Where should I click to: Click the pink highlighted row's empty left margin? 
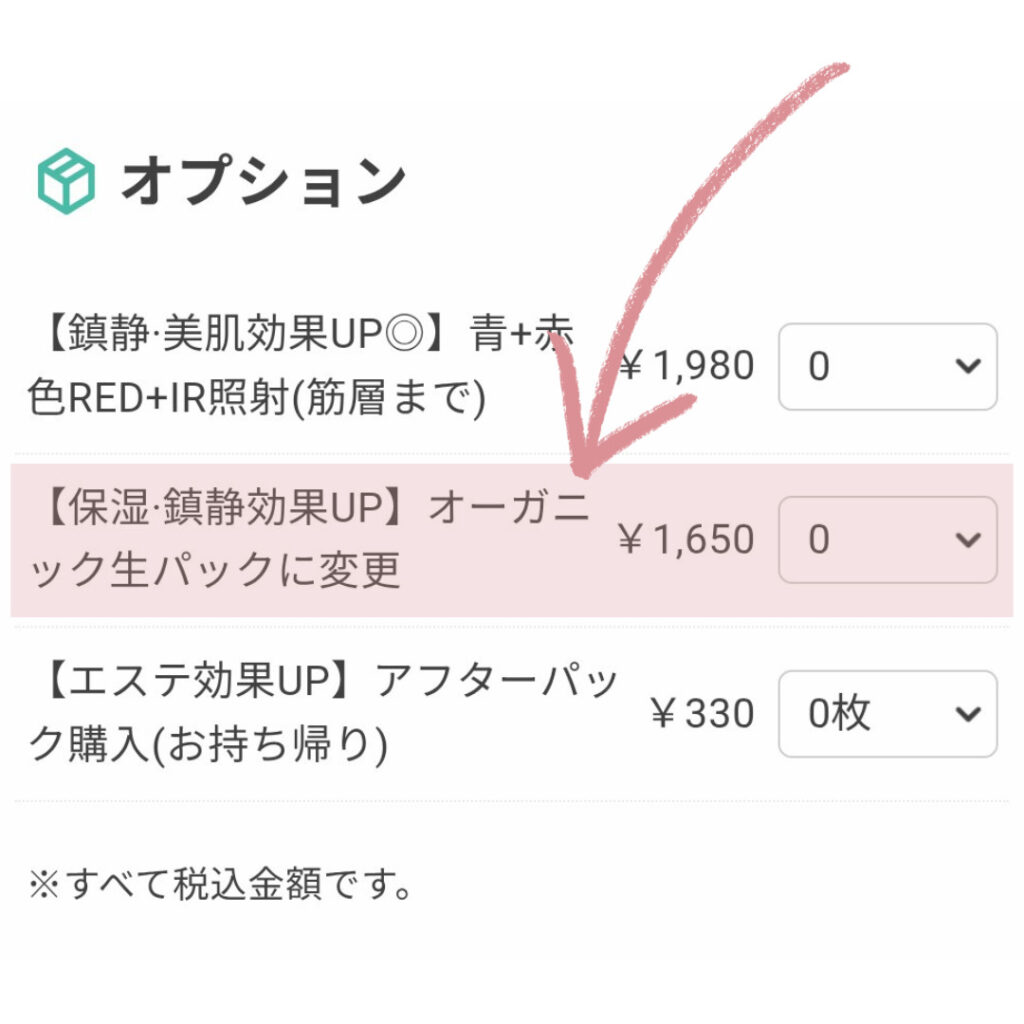pyautogui.click(x=22, y=540)
